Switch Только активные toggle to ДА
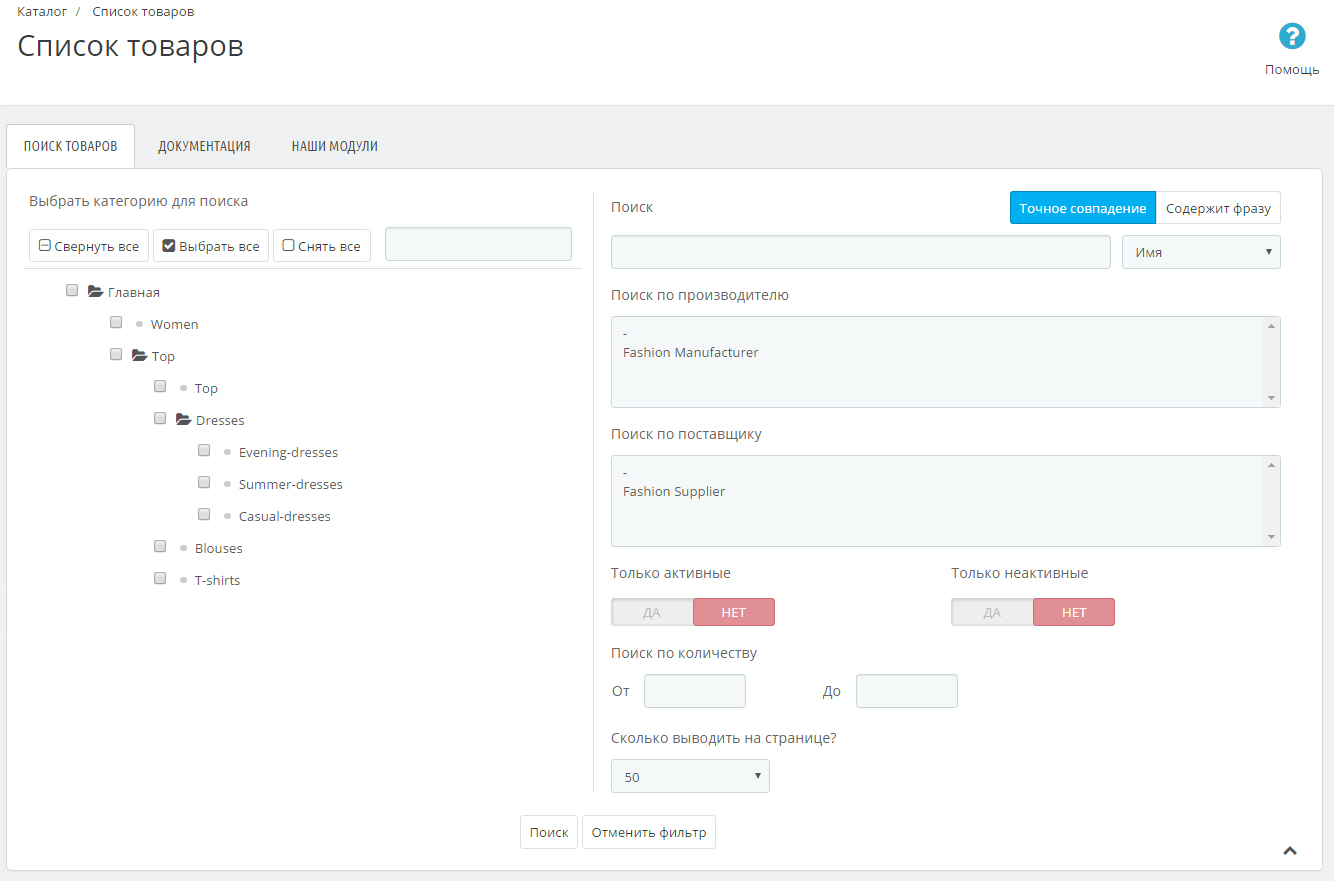The height and width of the screenshot is (881, 1334). click(652, 612)
